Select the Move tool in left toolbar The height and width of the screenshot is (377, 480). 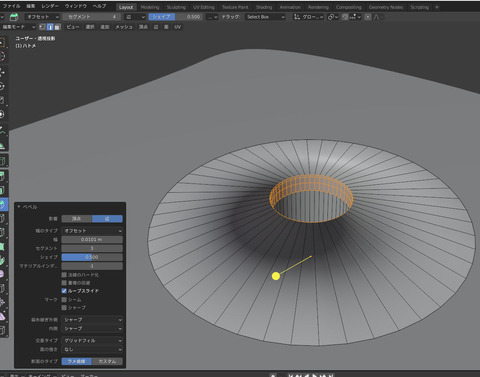coord(3,72)
